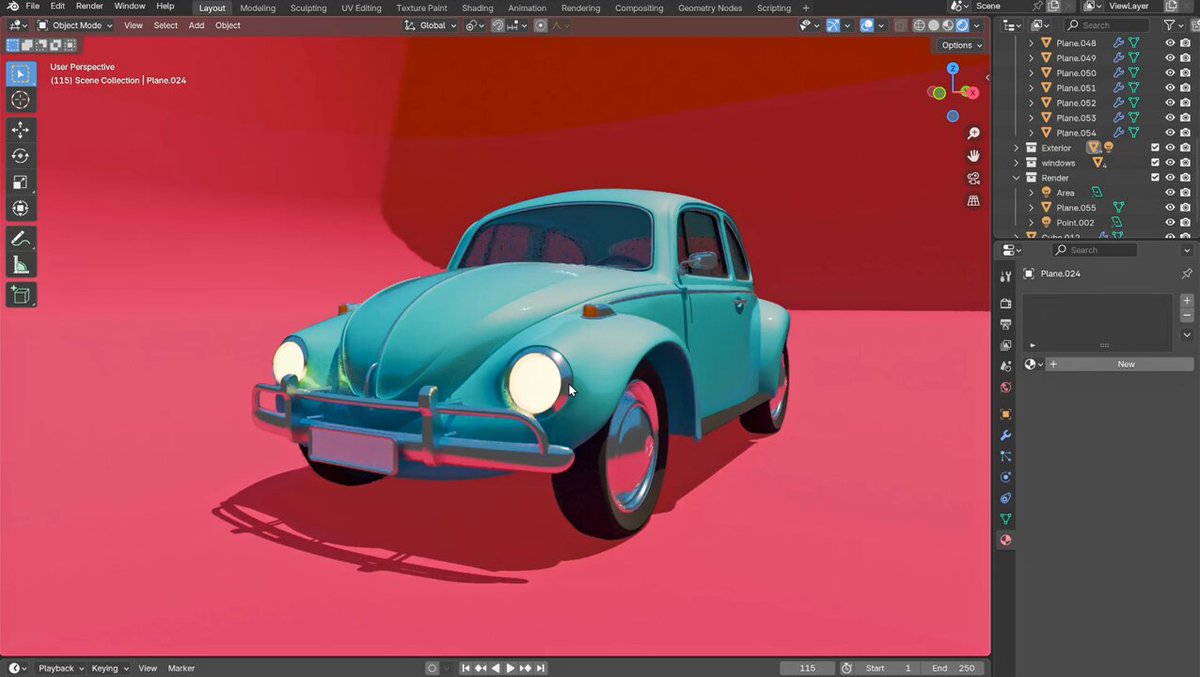
Task: Open the Material properties tab
Action: pyautogui.click(x=1006, y=540)
